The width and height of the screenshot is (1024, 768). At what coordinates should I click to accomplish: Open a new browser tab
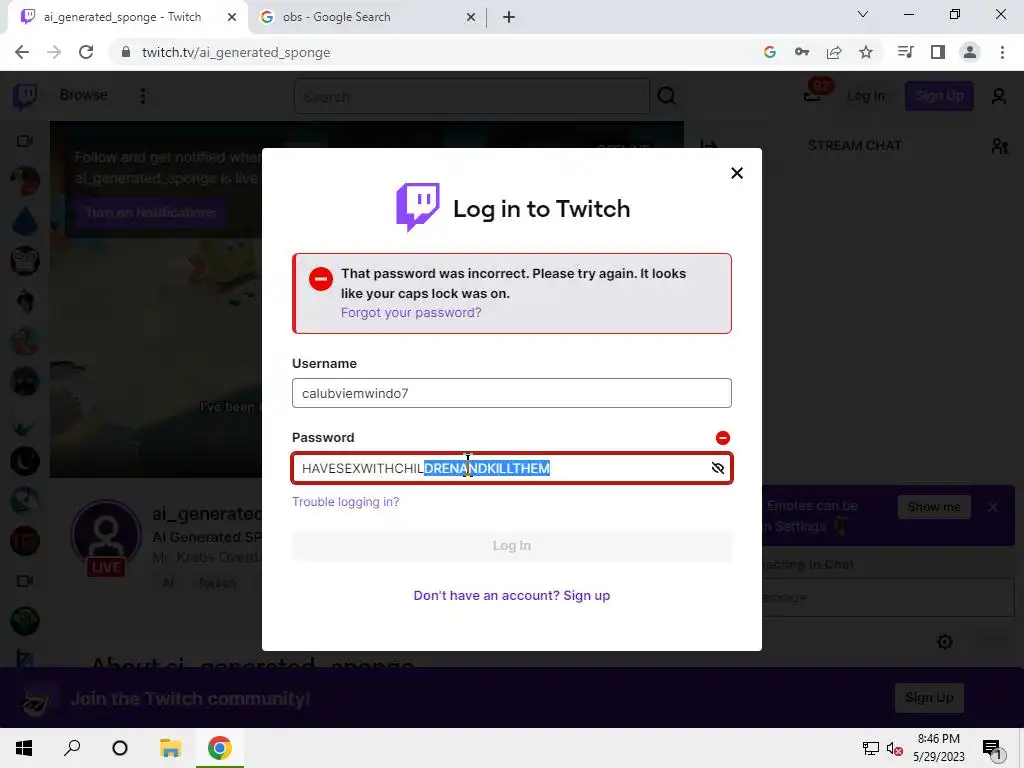pyautogui.click(x=509, y=17)
